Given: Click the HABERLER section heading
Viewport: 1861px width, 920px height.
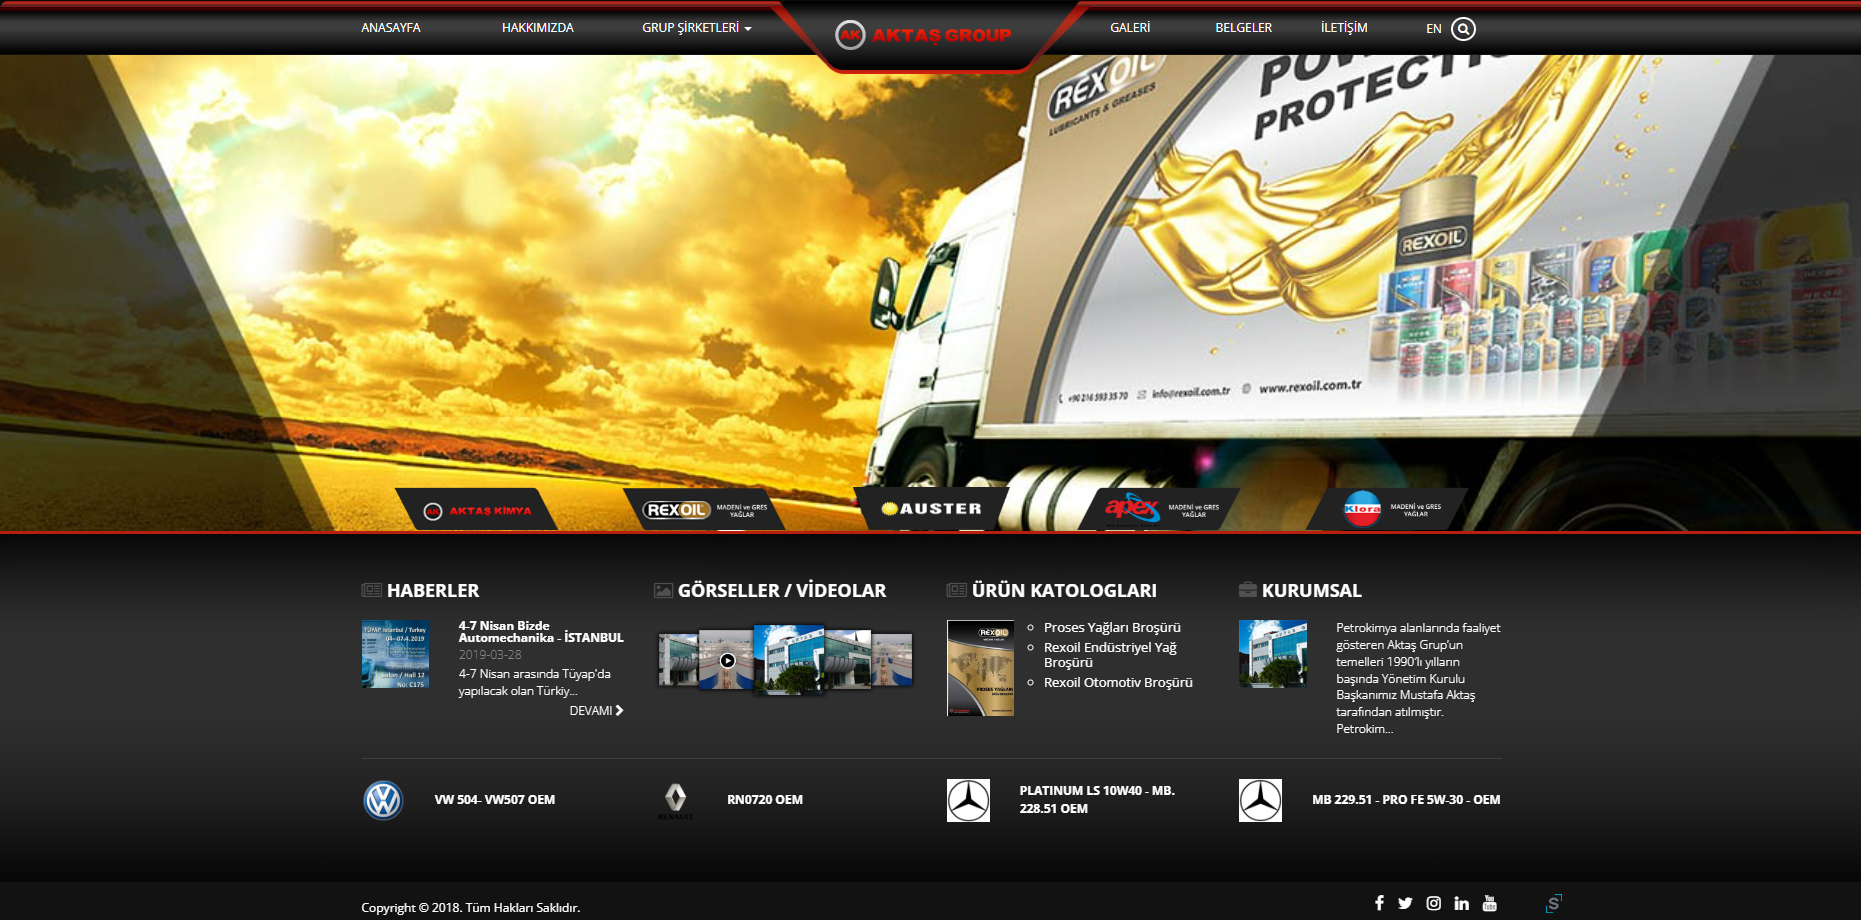Looking at the screenshot, I should click(433, 591).
